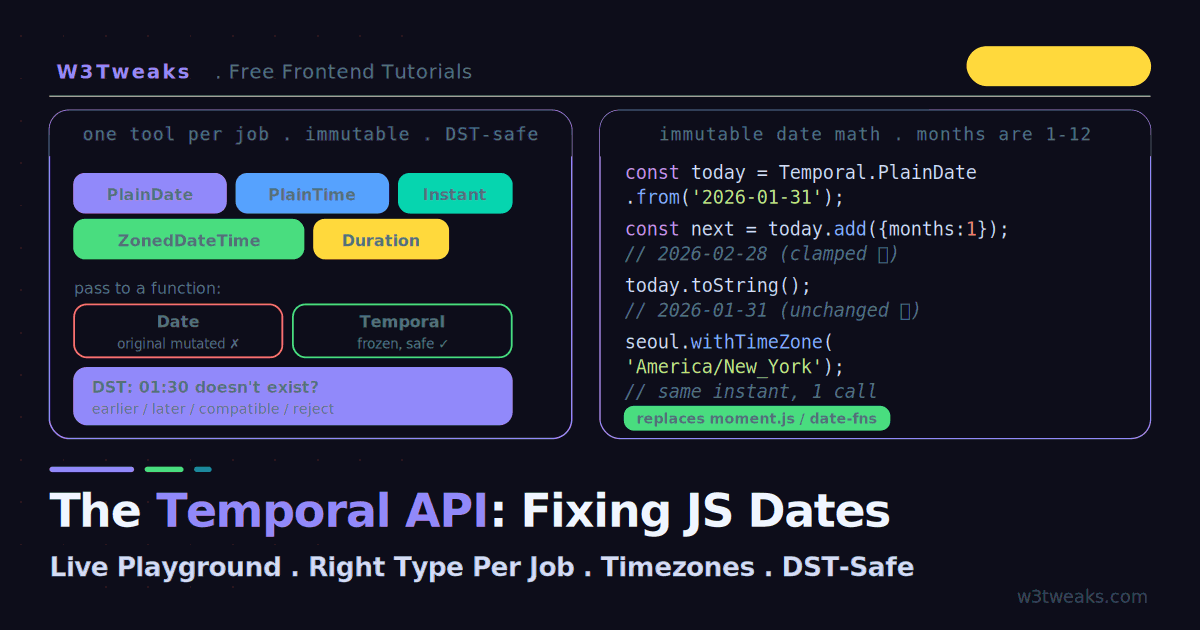Image resolution: width=1200 pixels, height=630 pixels.
Task: Click 'immutable date math' code panel heading
Action: tap(875, 134)
